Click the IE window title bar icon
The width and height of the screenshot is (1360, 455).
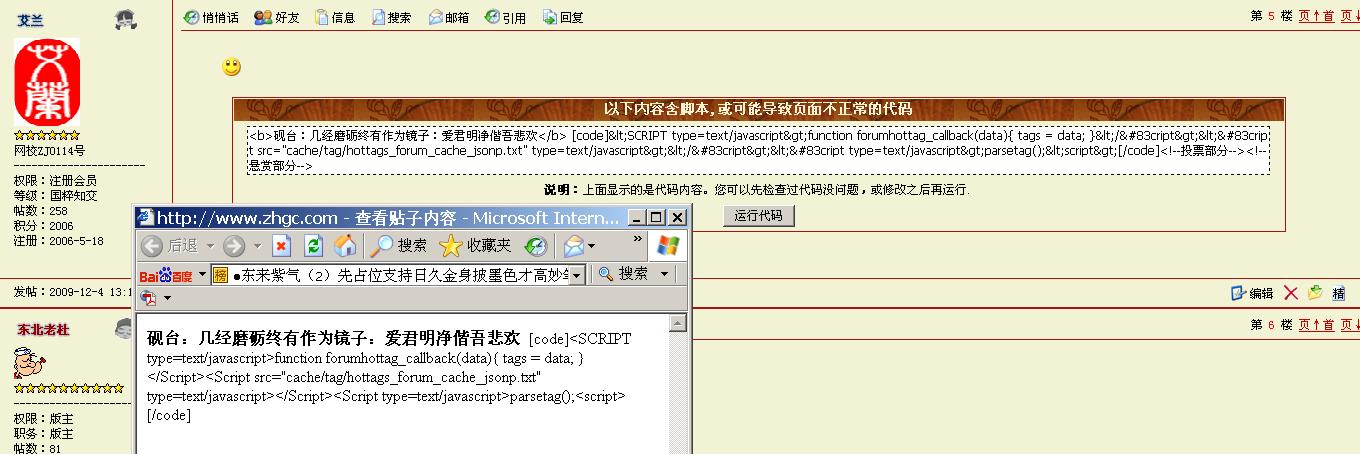[x=146, y=217]
